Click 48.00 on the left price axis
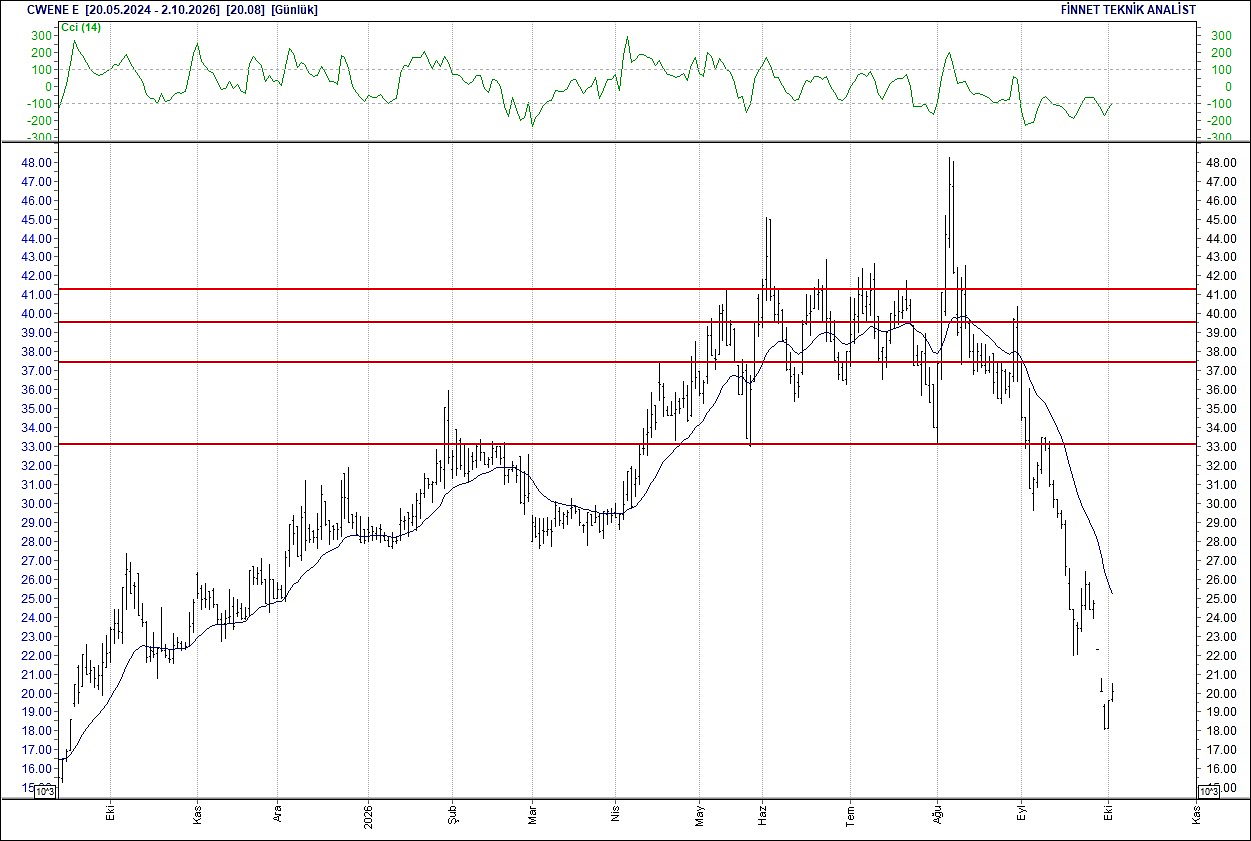This screenshot has width=1251, height=841. (x=37, y=163)
